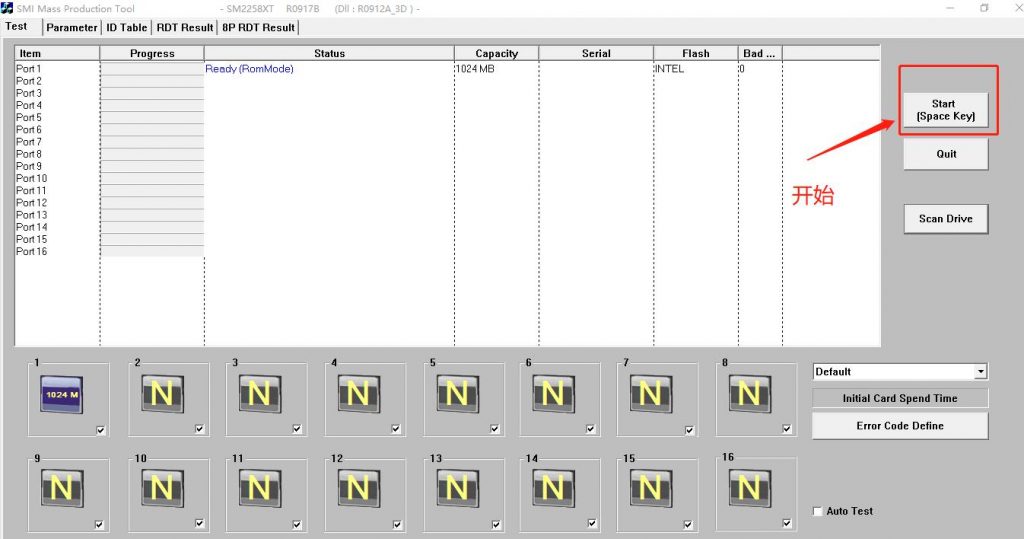Enable the Auto Test checkbox
The image size is (1024, 539).
[818, 512]
